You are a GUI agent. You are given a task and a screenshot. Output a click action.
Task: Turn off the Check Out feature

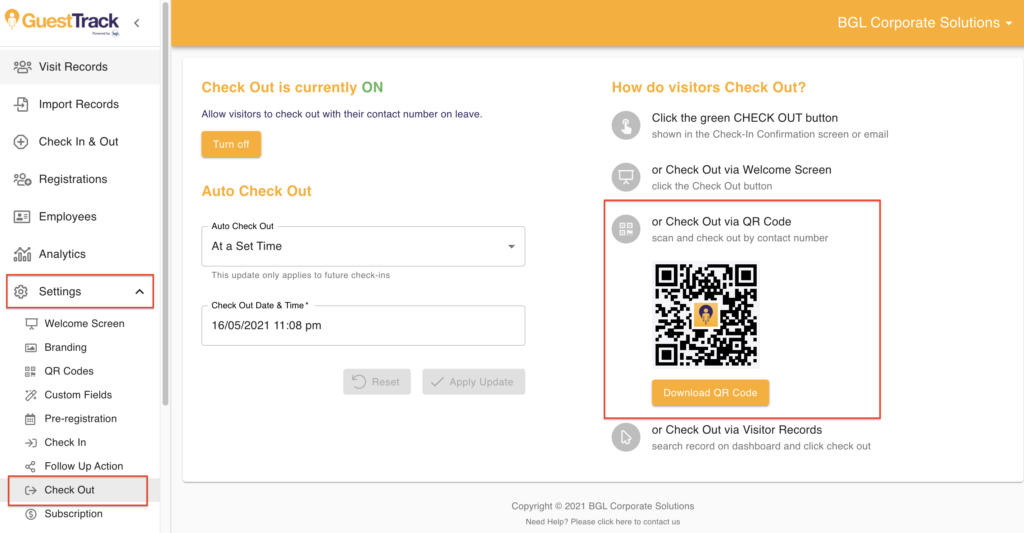pos(231,144)
